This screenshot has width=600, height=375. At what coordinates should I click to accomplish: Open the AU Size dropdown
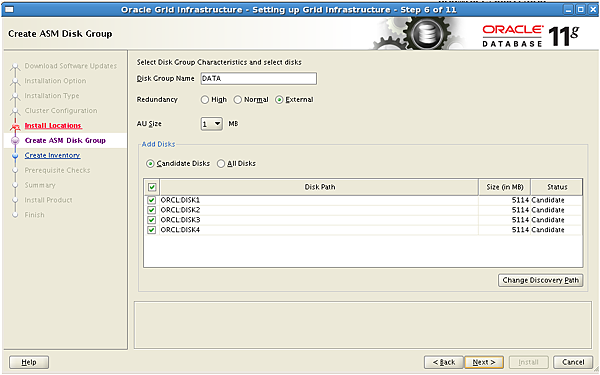coord(212,124)
